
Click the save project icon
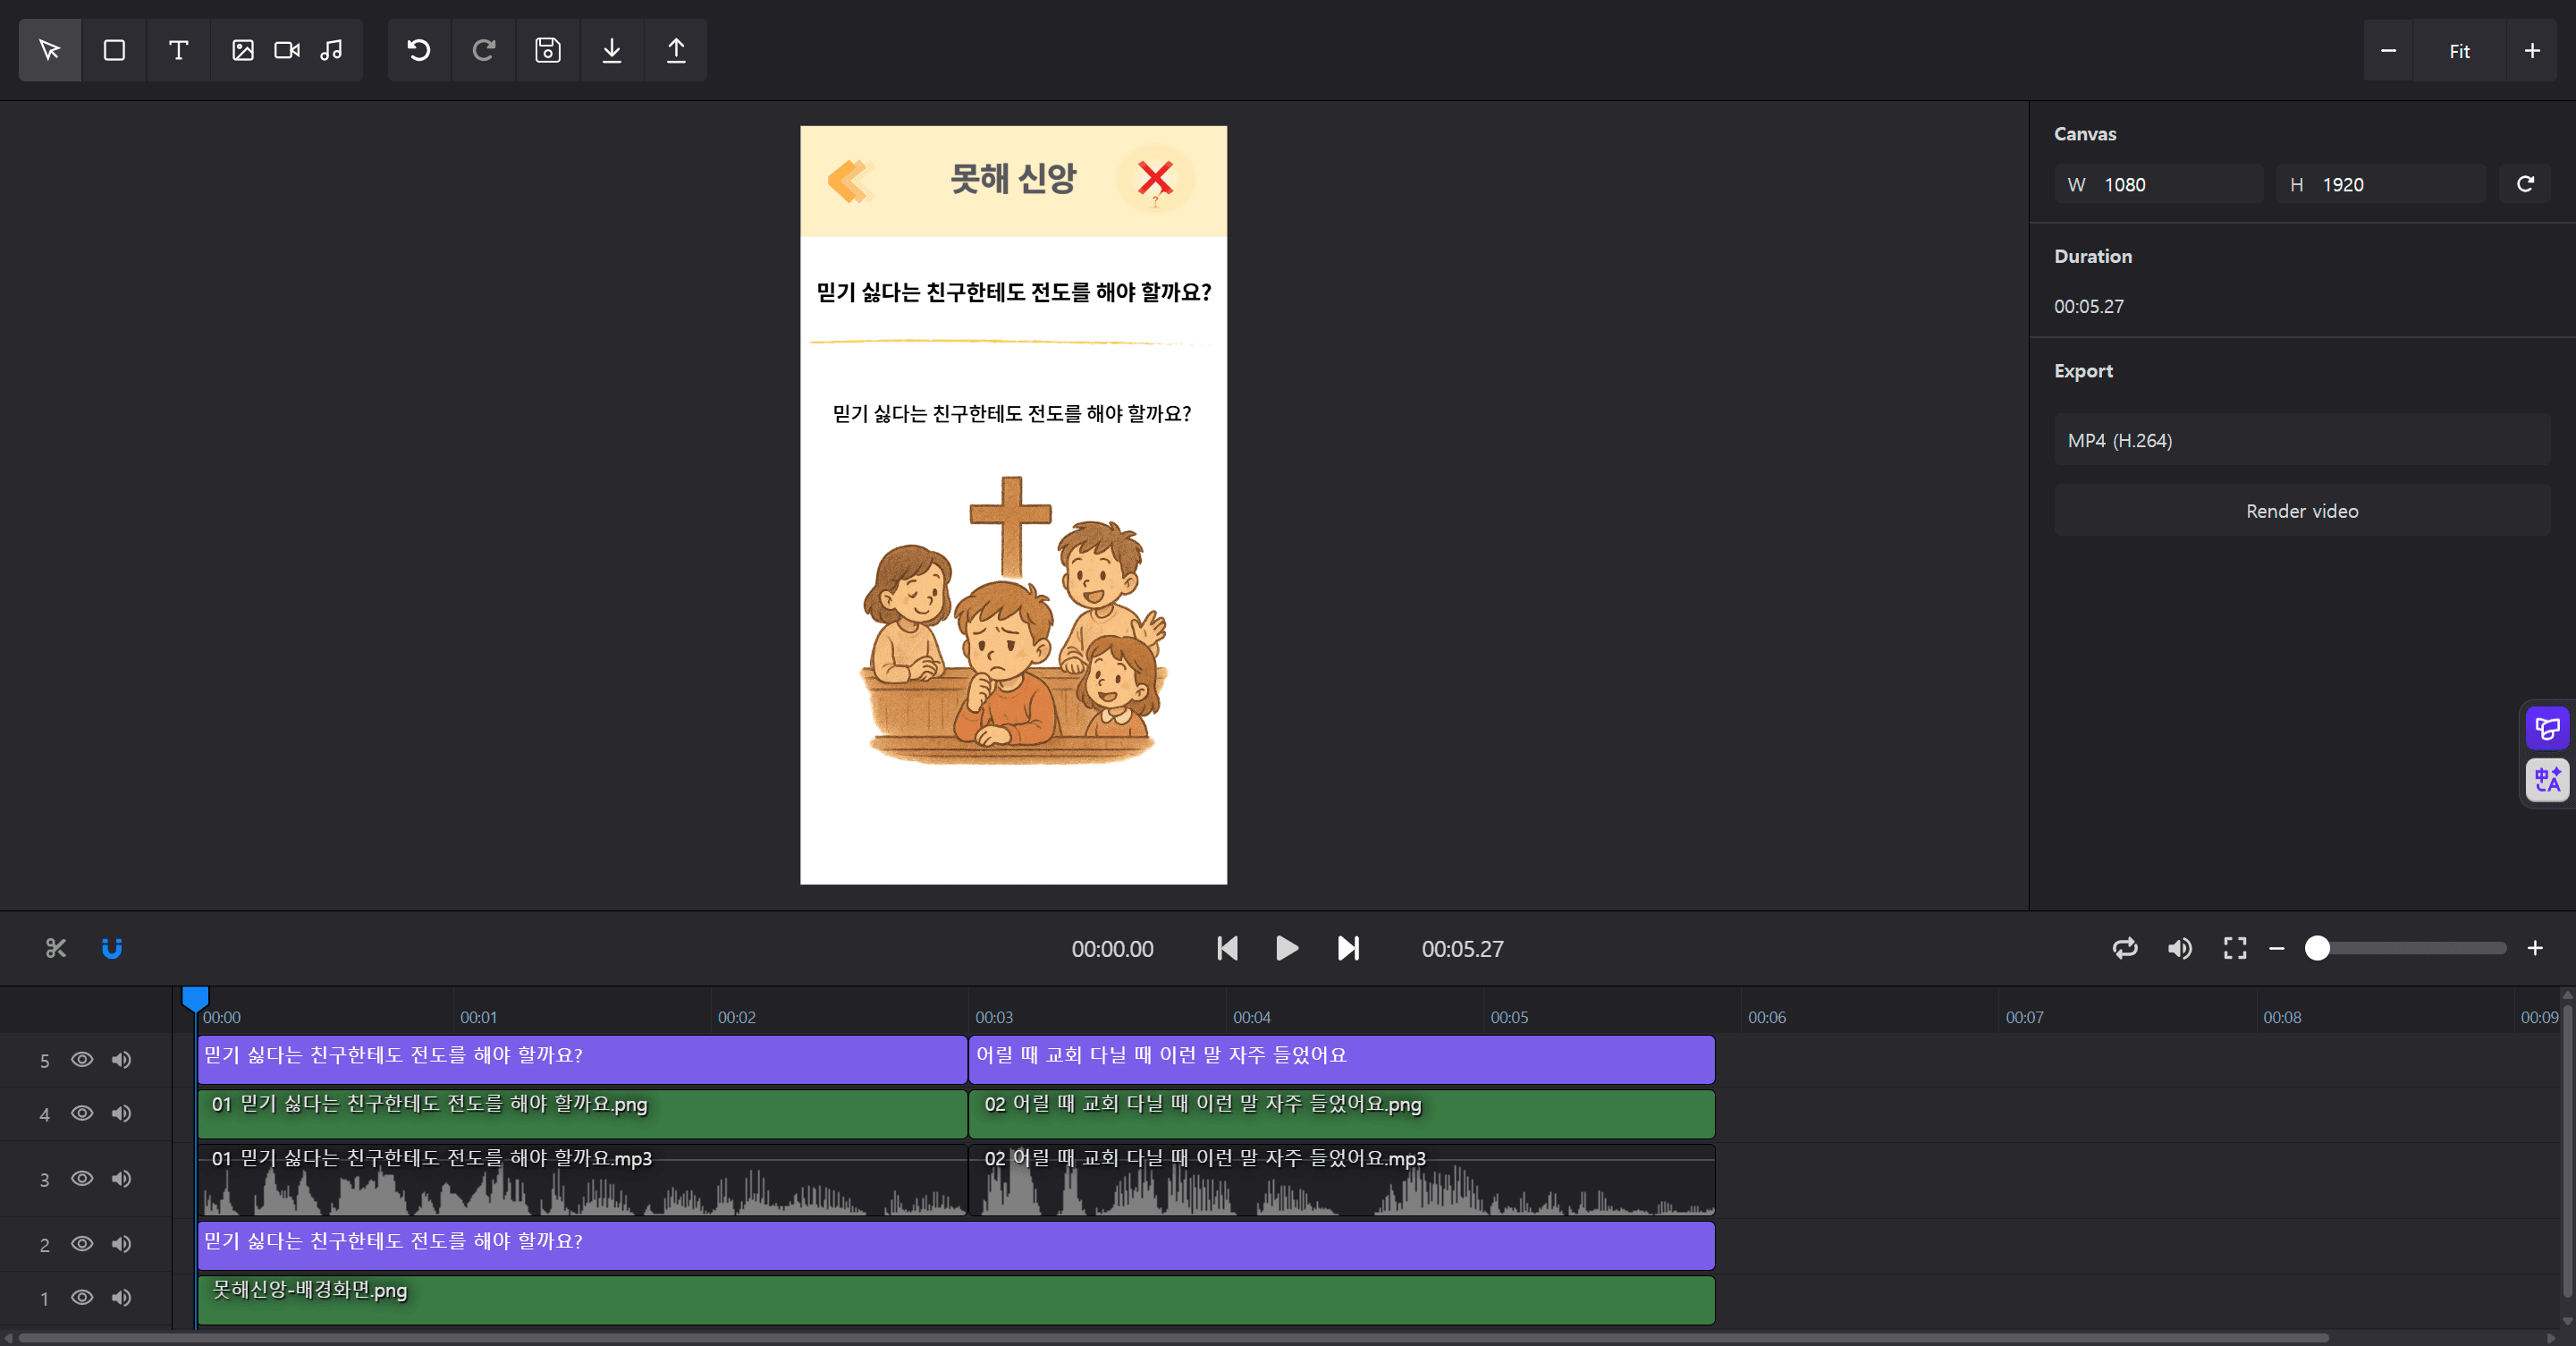tap(547, 50)
